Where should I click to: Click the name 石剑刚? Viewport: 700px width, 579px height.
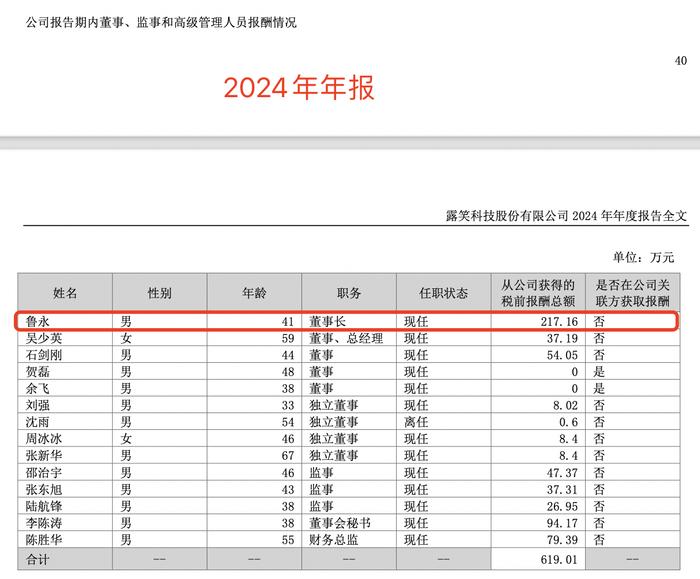pyautogui.click(x=44, y=355)
